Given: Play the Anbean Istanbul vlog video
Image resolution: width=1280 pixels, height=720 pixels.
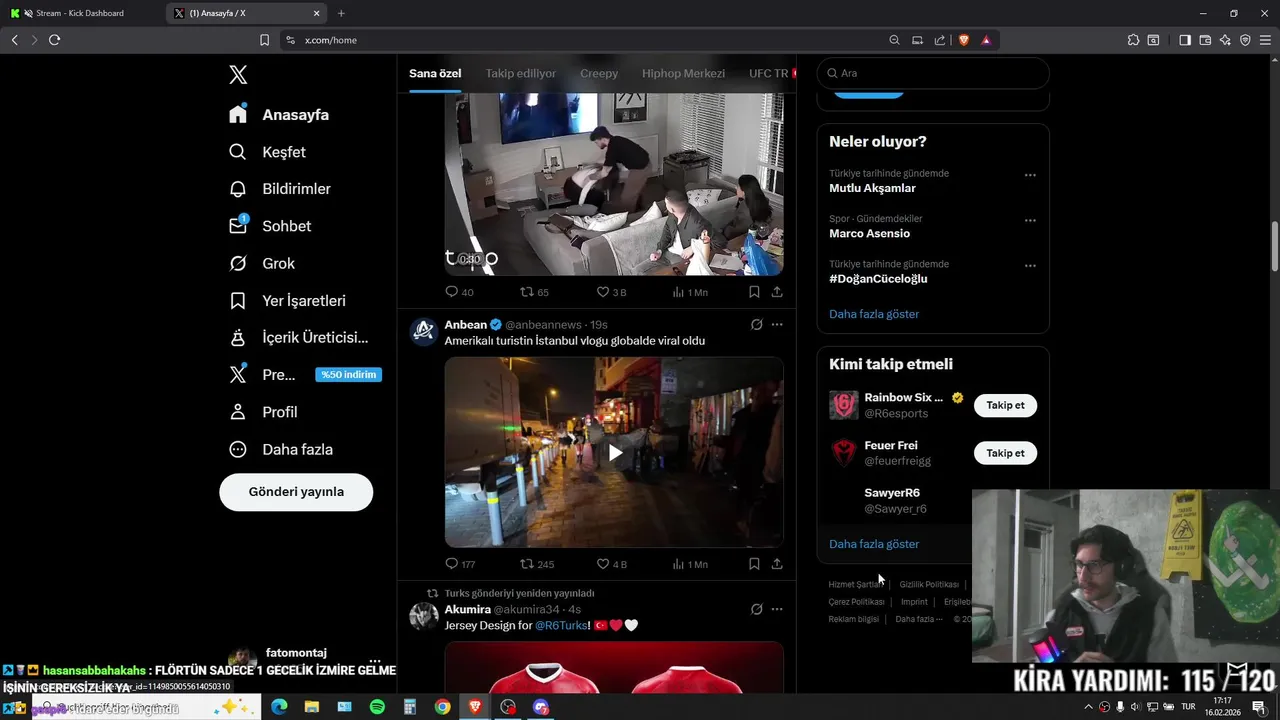Looking at the screenshot, I should 615,453.
